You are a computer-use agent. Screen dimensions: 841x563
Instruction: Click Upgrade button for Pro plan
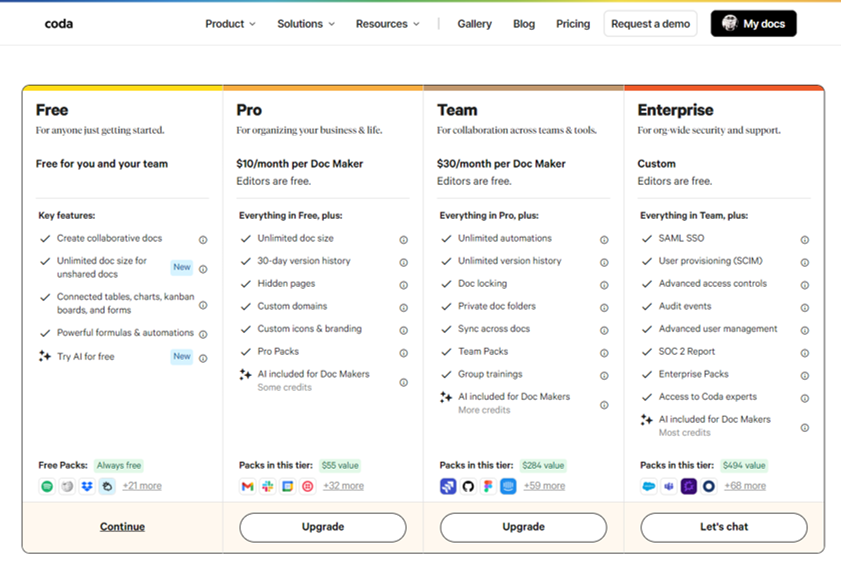pyautogui.click(x=323, y=527)
